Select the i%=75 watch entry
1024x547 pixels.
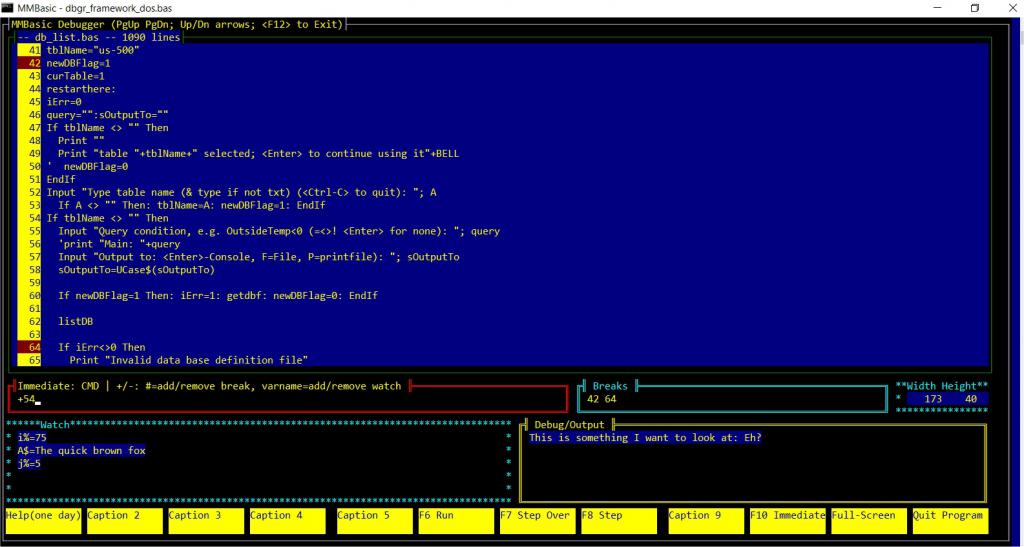coord(32,438)
